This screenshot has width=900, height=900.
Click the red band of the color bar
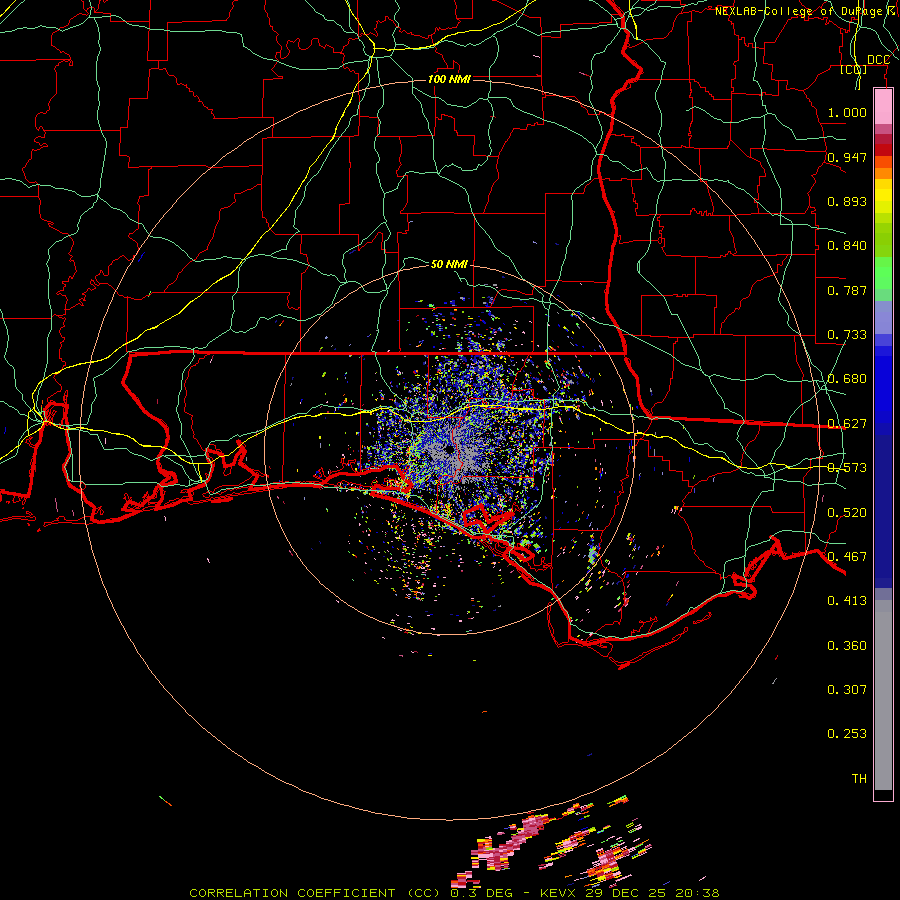click(x=883, y=150)
